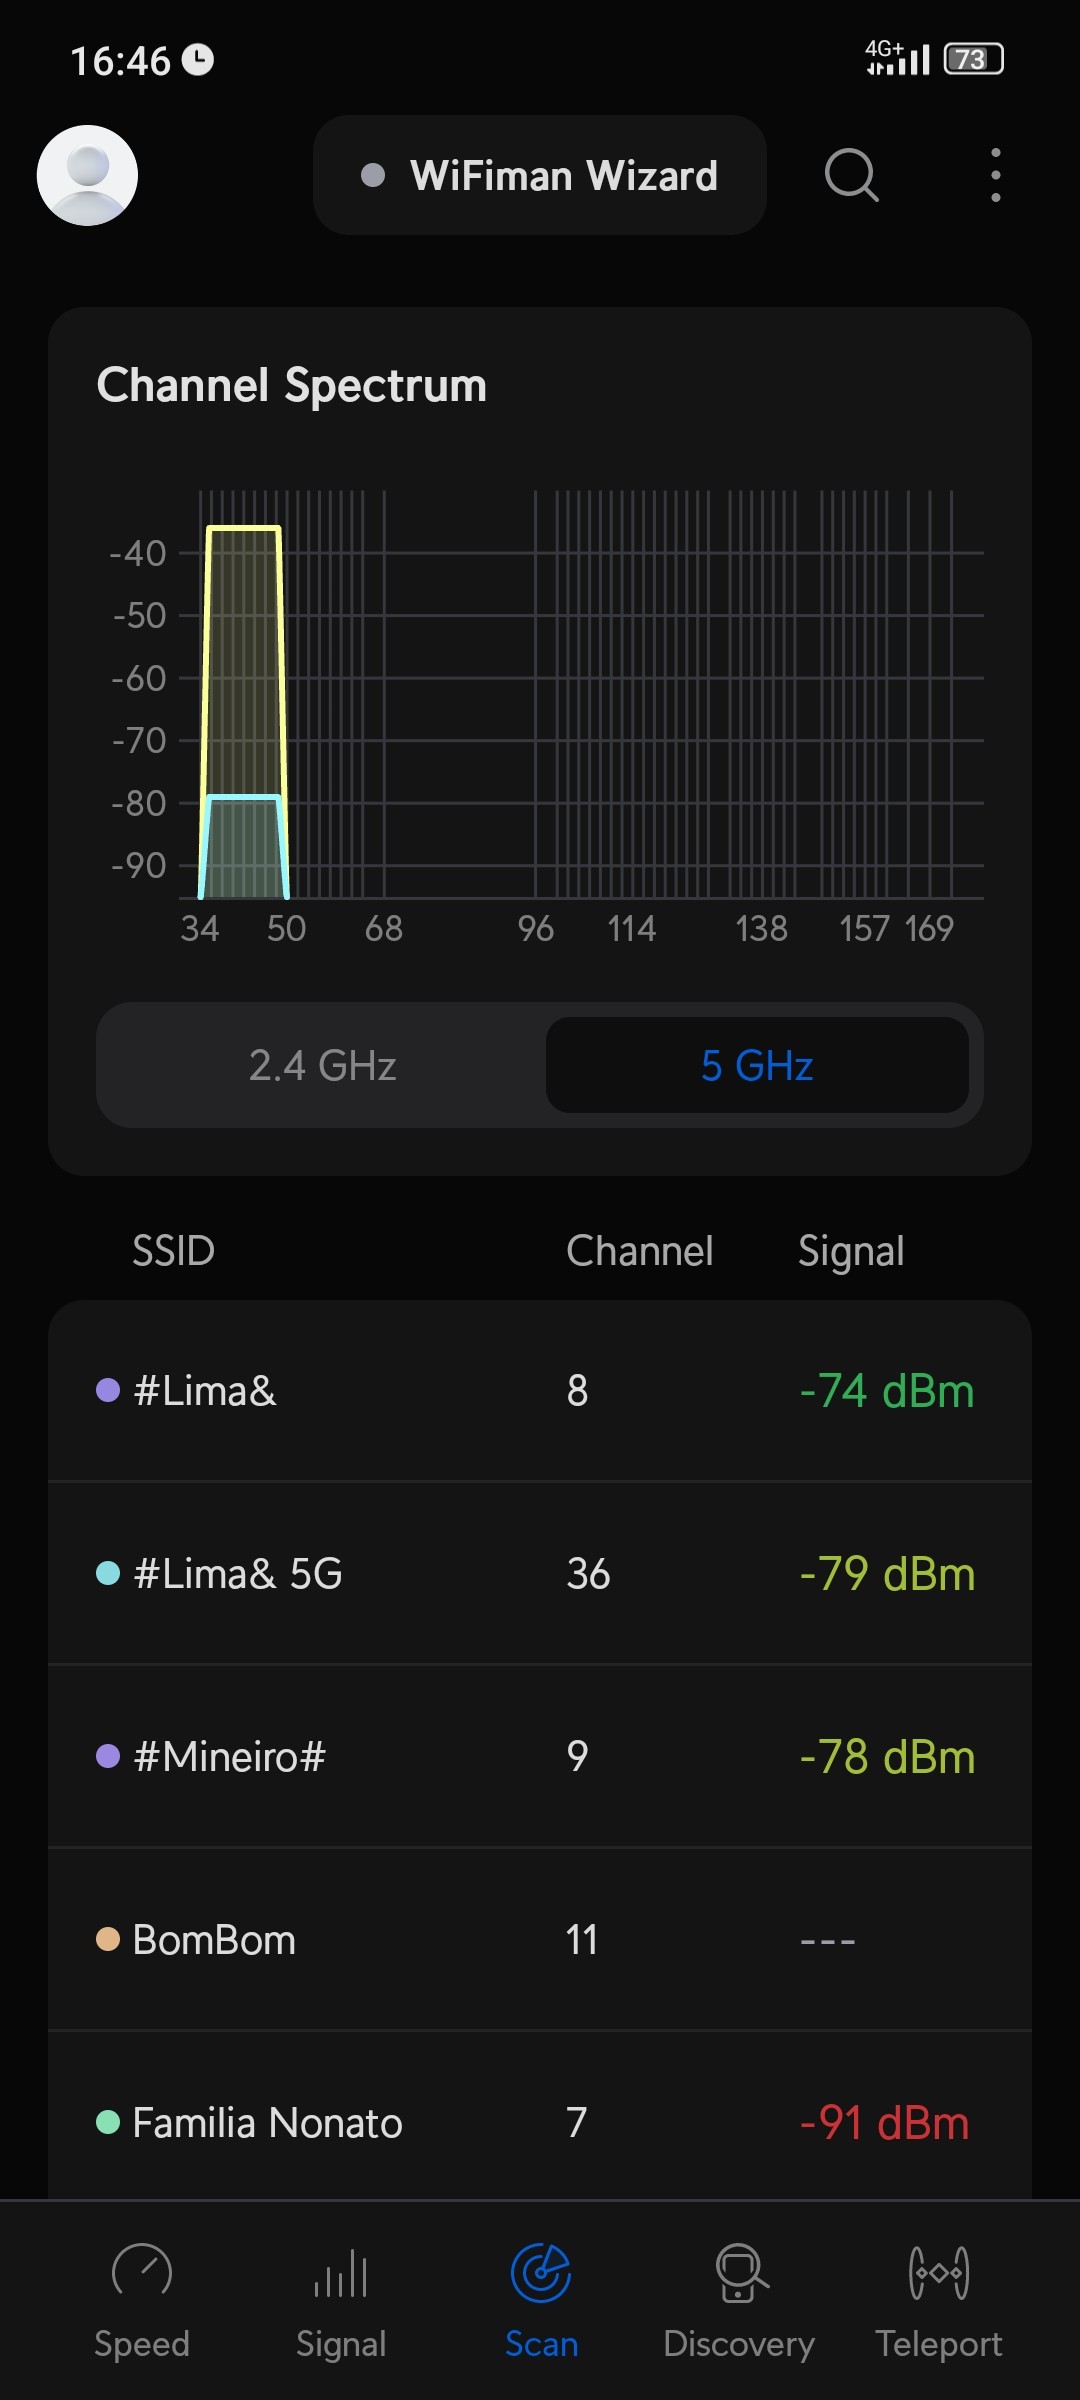The width and height of the screenshot is (1080, 2400).
Task: Sort networks by SSID column header
Action: (x=174, y=1251)
